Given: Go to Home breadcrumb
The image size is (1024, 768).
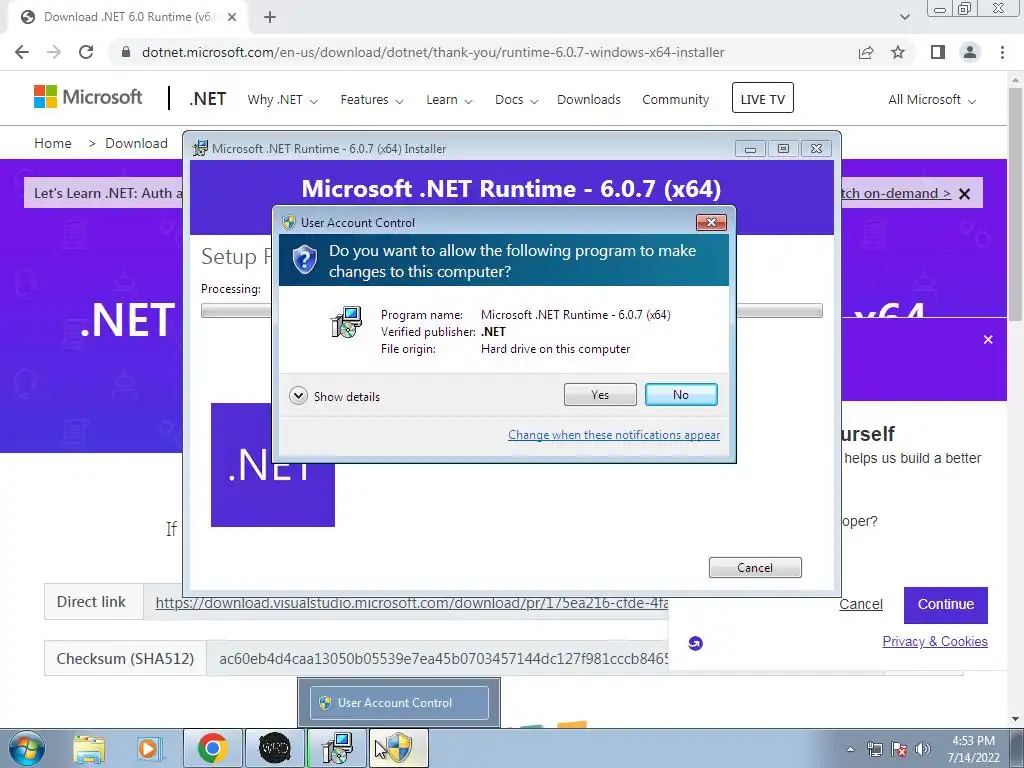Looking at the screenshot, I should [x=53, y=143].
